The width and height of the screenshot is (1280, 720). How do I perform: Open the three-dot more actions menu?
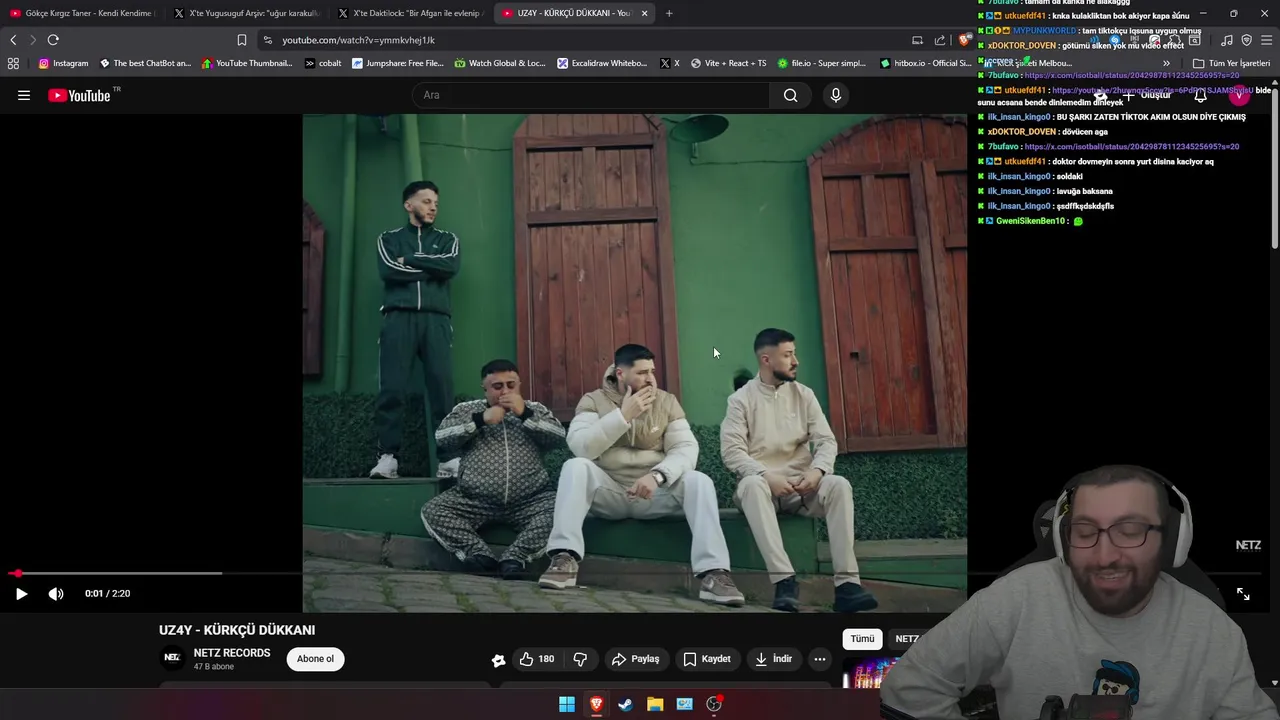[x=819, y=659]
